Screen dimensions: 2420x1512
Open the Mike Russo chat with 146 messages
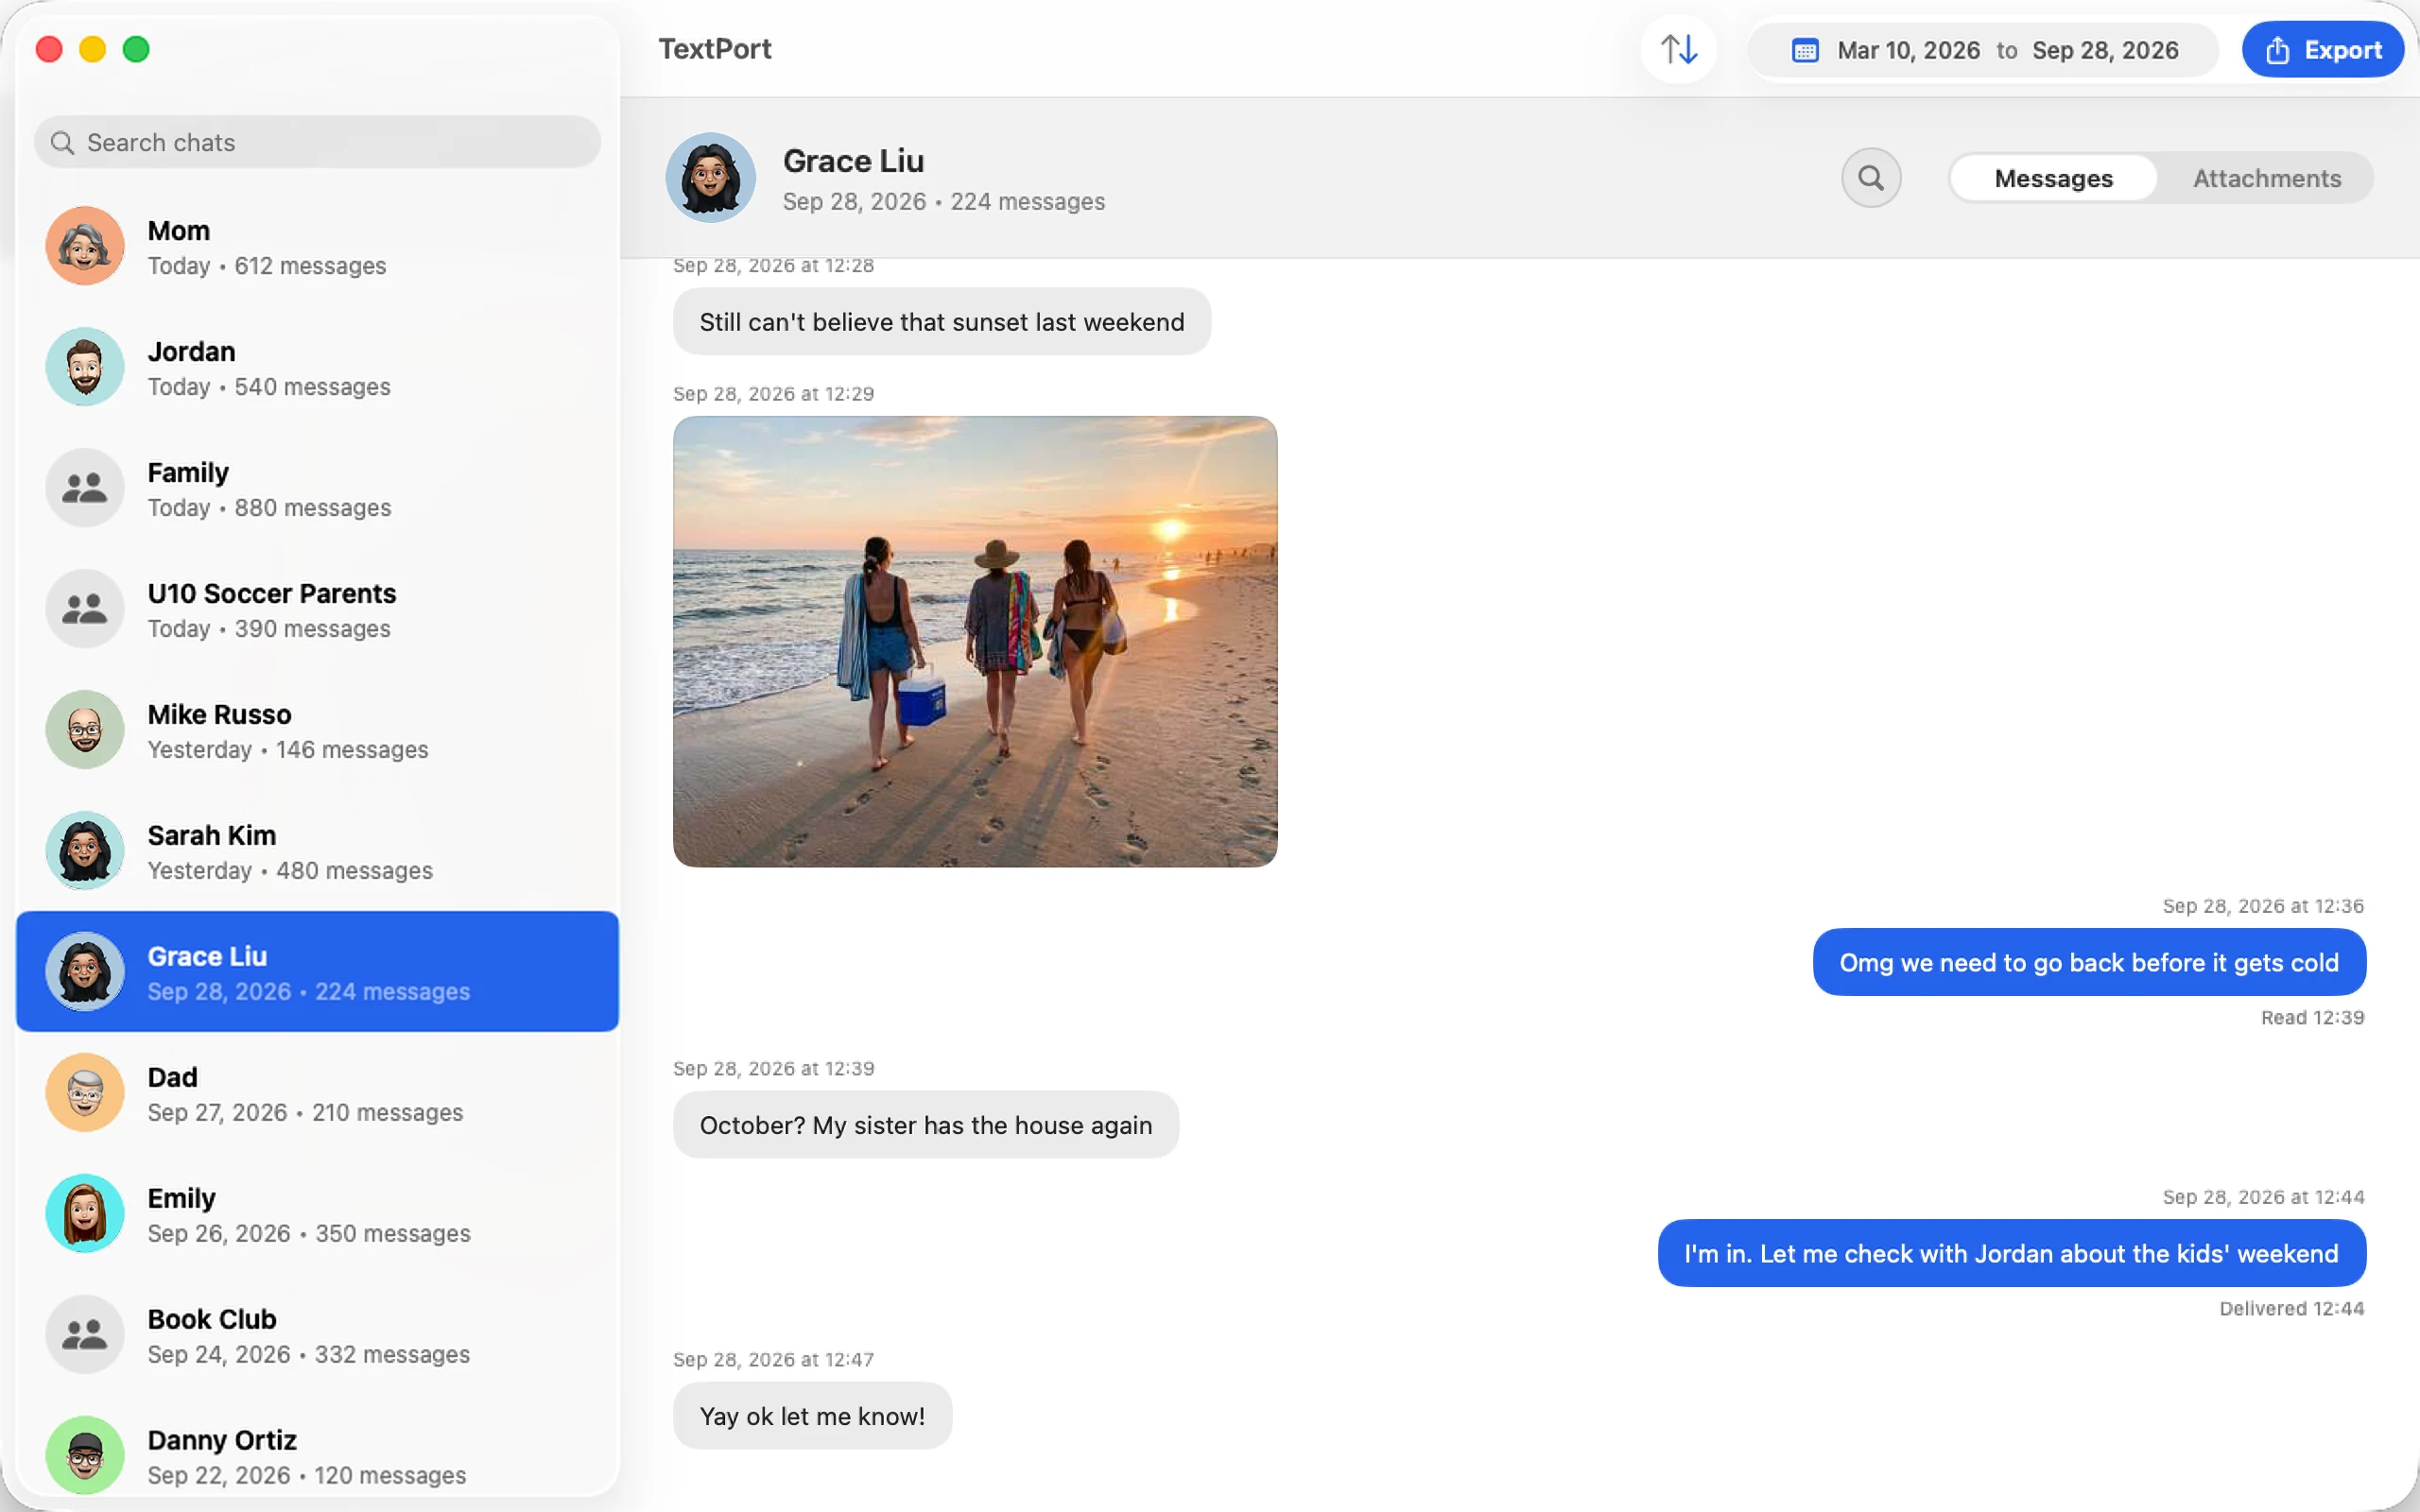click(318, 730)
